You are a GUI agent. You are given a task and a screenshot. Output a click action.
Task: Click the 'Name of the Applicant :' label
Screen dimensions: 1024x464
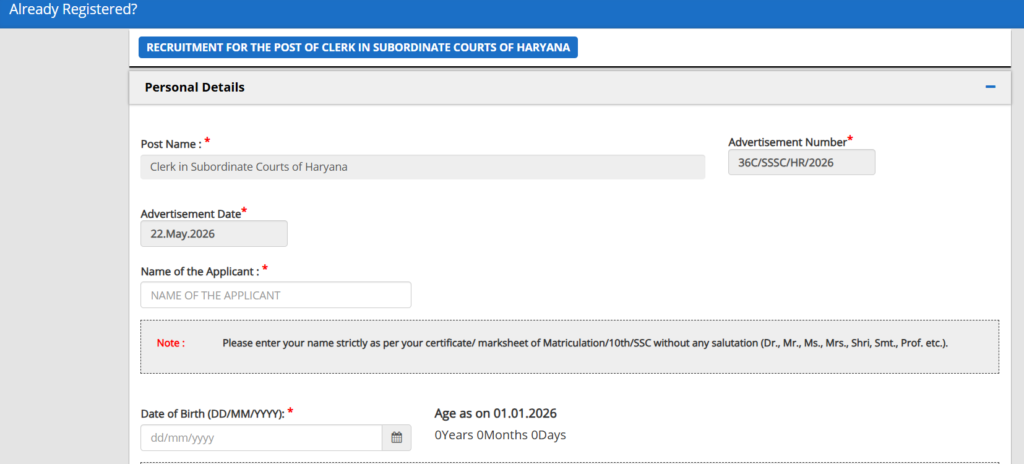(200, 272)
